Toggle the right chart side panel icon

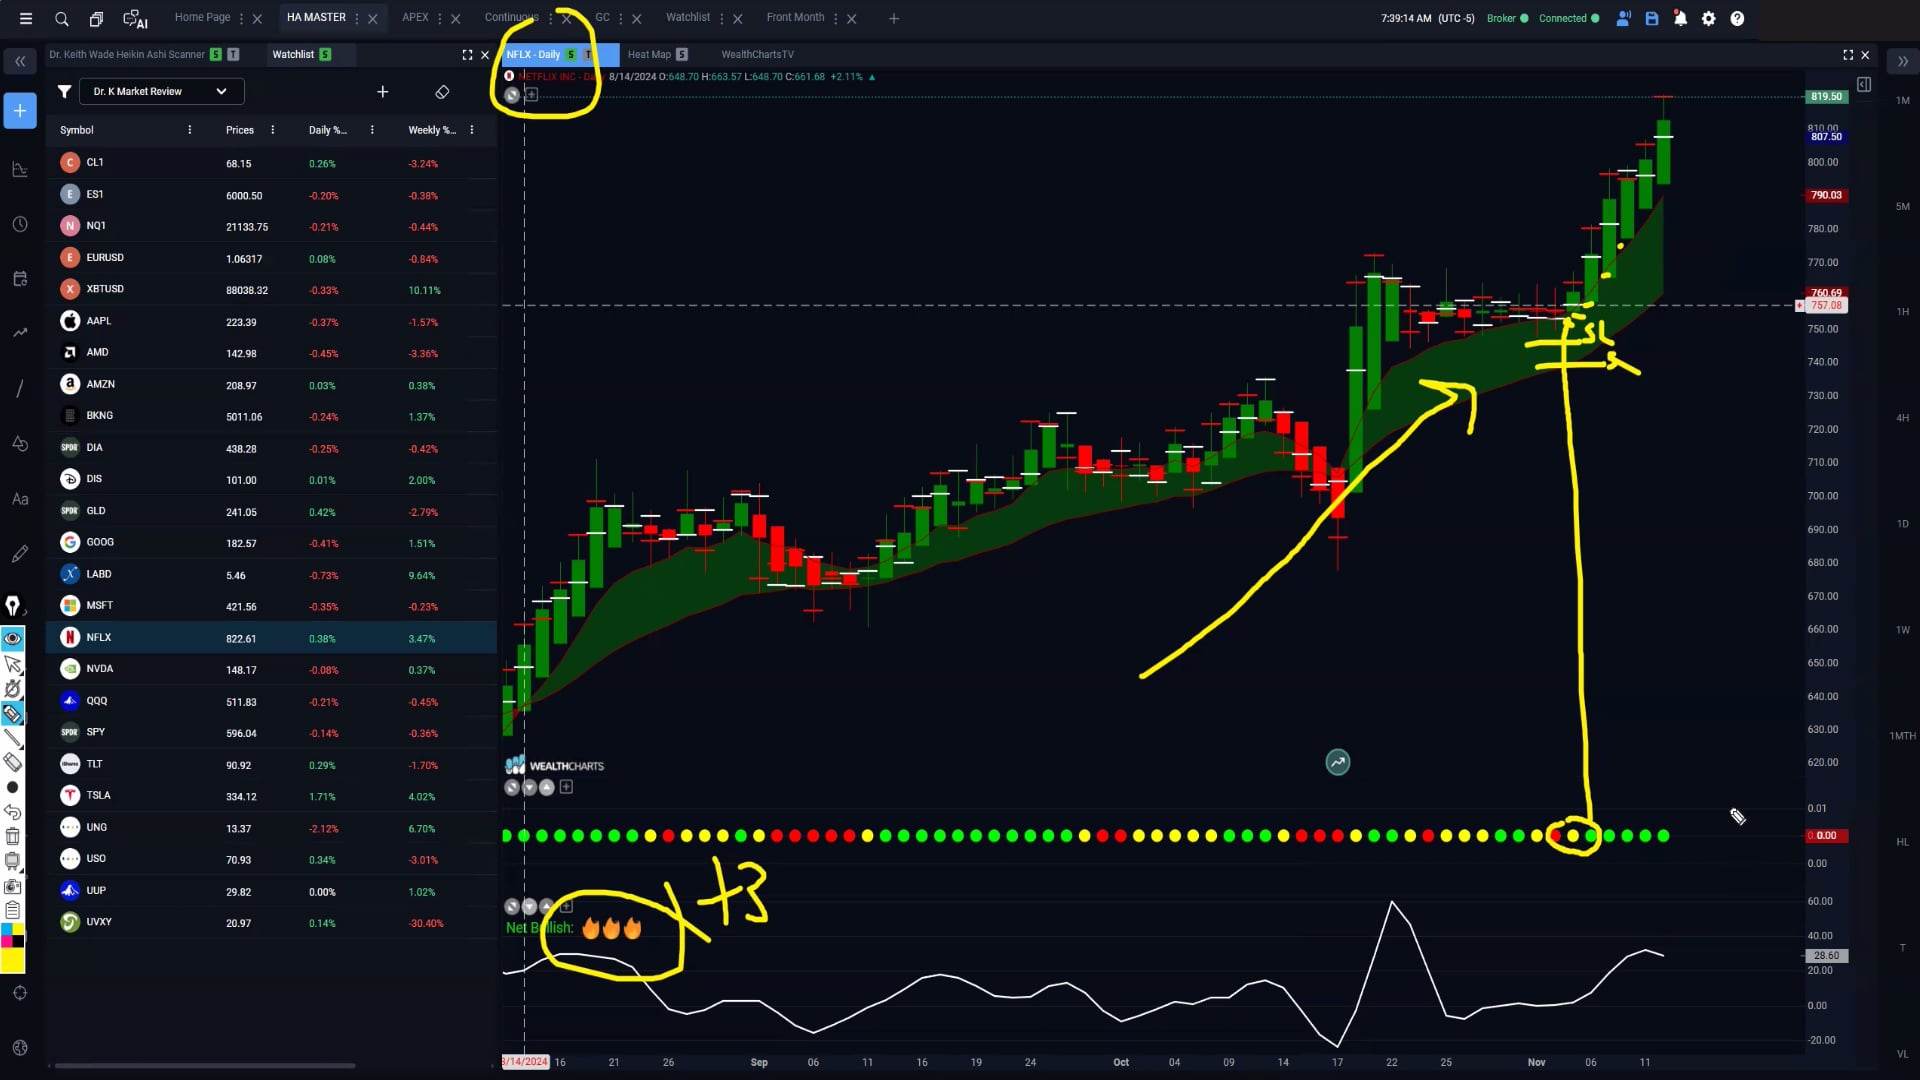pyautogui.click(x=1864, y=85)
